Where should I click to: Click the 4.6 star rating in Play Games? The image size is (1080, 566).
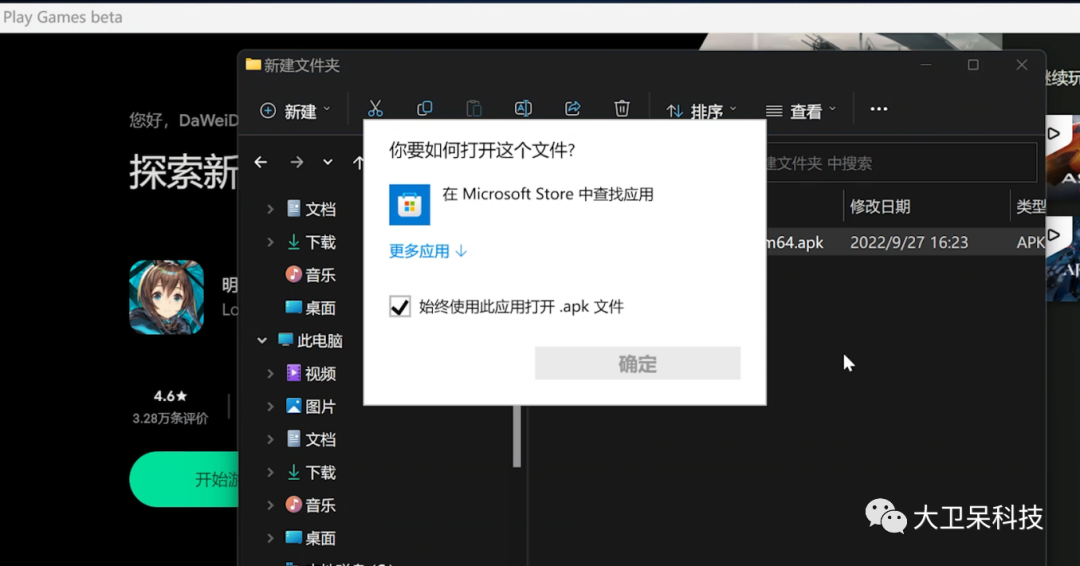pyautogui.click(x=170, y=396)
